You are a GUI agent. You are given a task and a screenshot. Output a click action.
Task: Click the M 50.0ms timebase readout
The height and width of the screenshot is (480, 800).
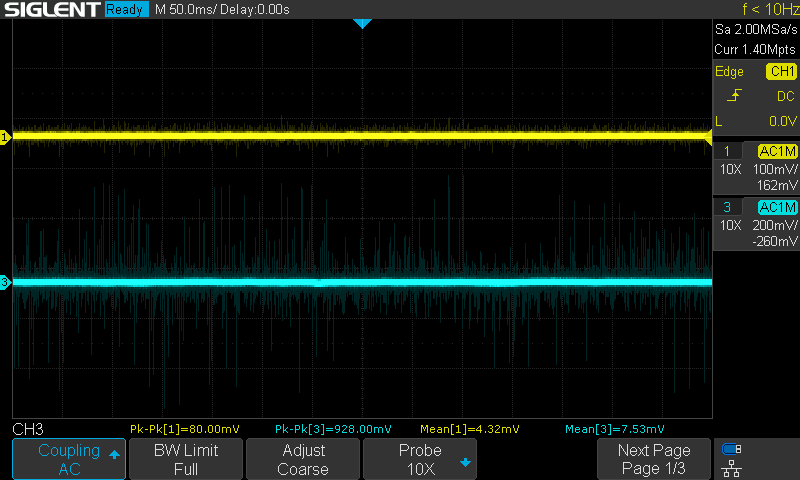point(186,10)
